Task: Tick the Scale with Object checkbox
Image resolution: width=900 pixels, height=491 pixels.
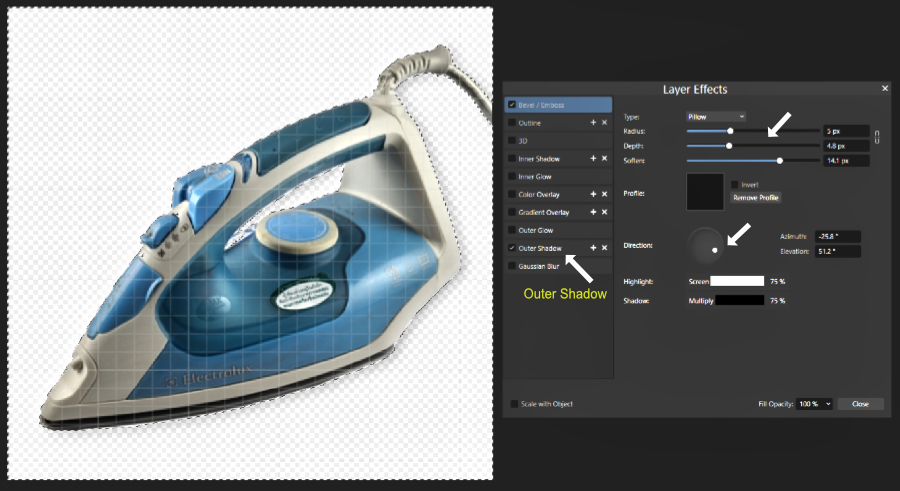Action: coord(515,404)
